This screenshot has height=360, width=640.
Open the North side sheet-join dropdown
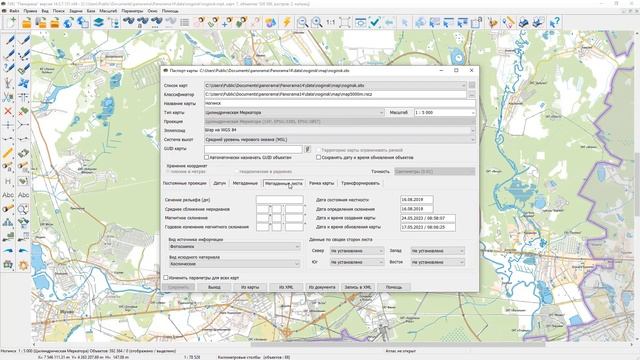pos(381,251)
